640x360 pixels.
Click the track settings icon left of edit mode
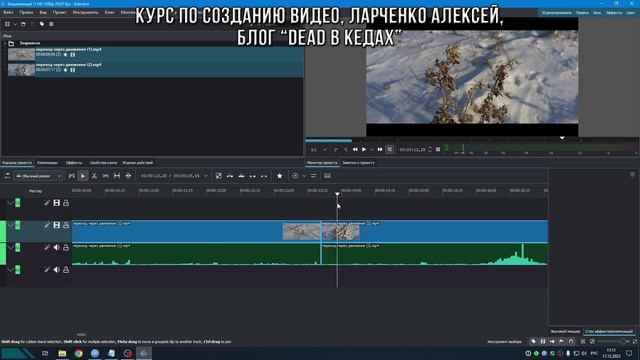pyautogui.click(x=7, y=176)
